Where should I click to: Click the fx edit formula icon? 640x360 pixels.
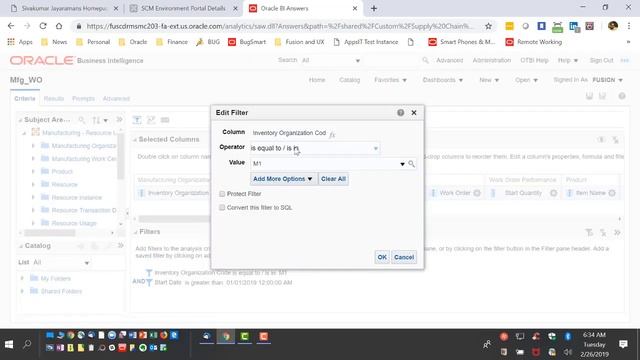(332, 134)
